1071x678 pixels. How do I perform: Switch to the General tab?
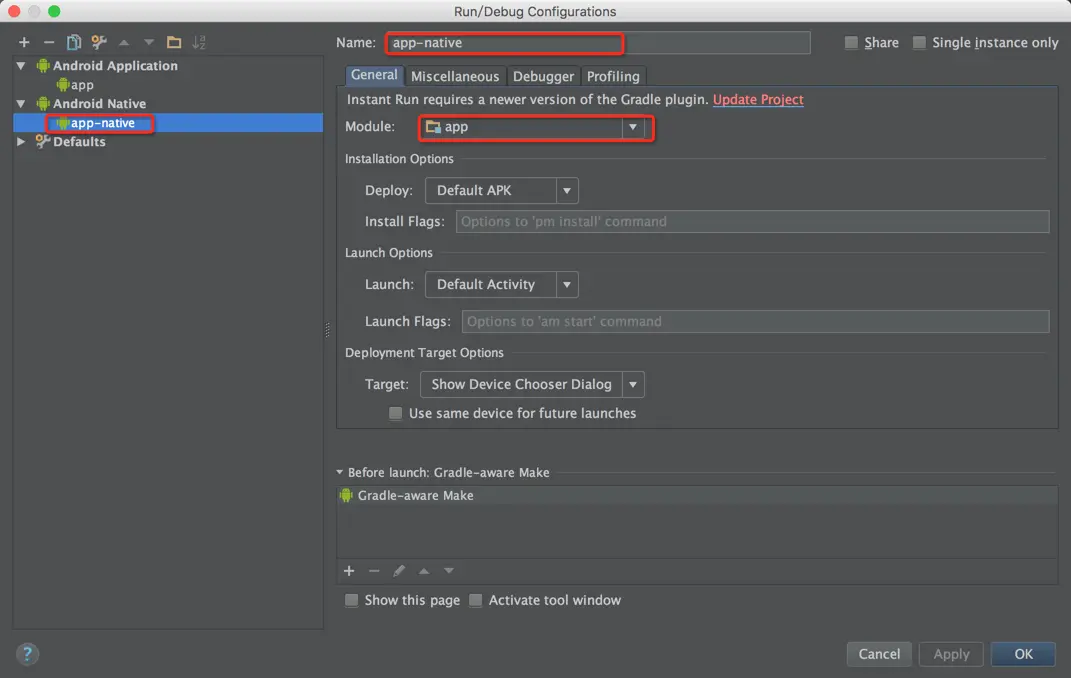click(374, 75)
